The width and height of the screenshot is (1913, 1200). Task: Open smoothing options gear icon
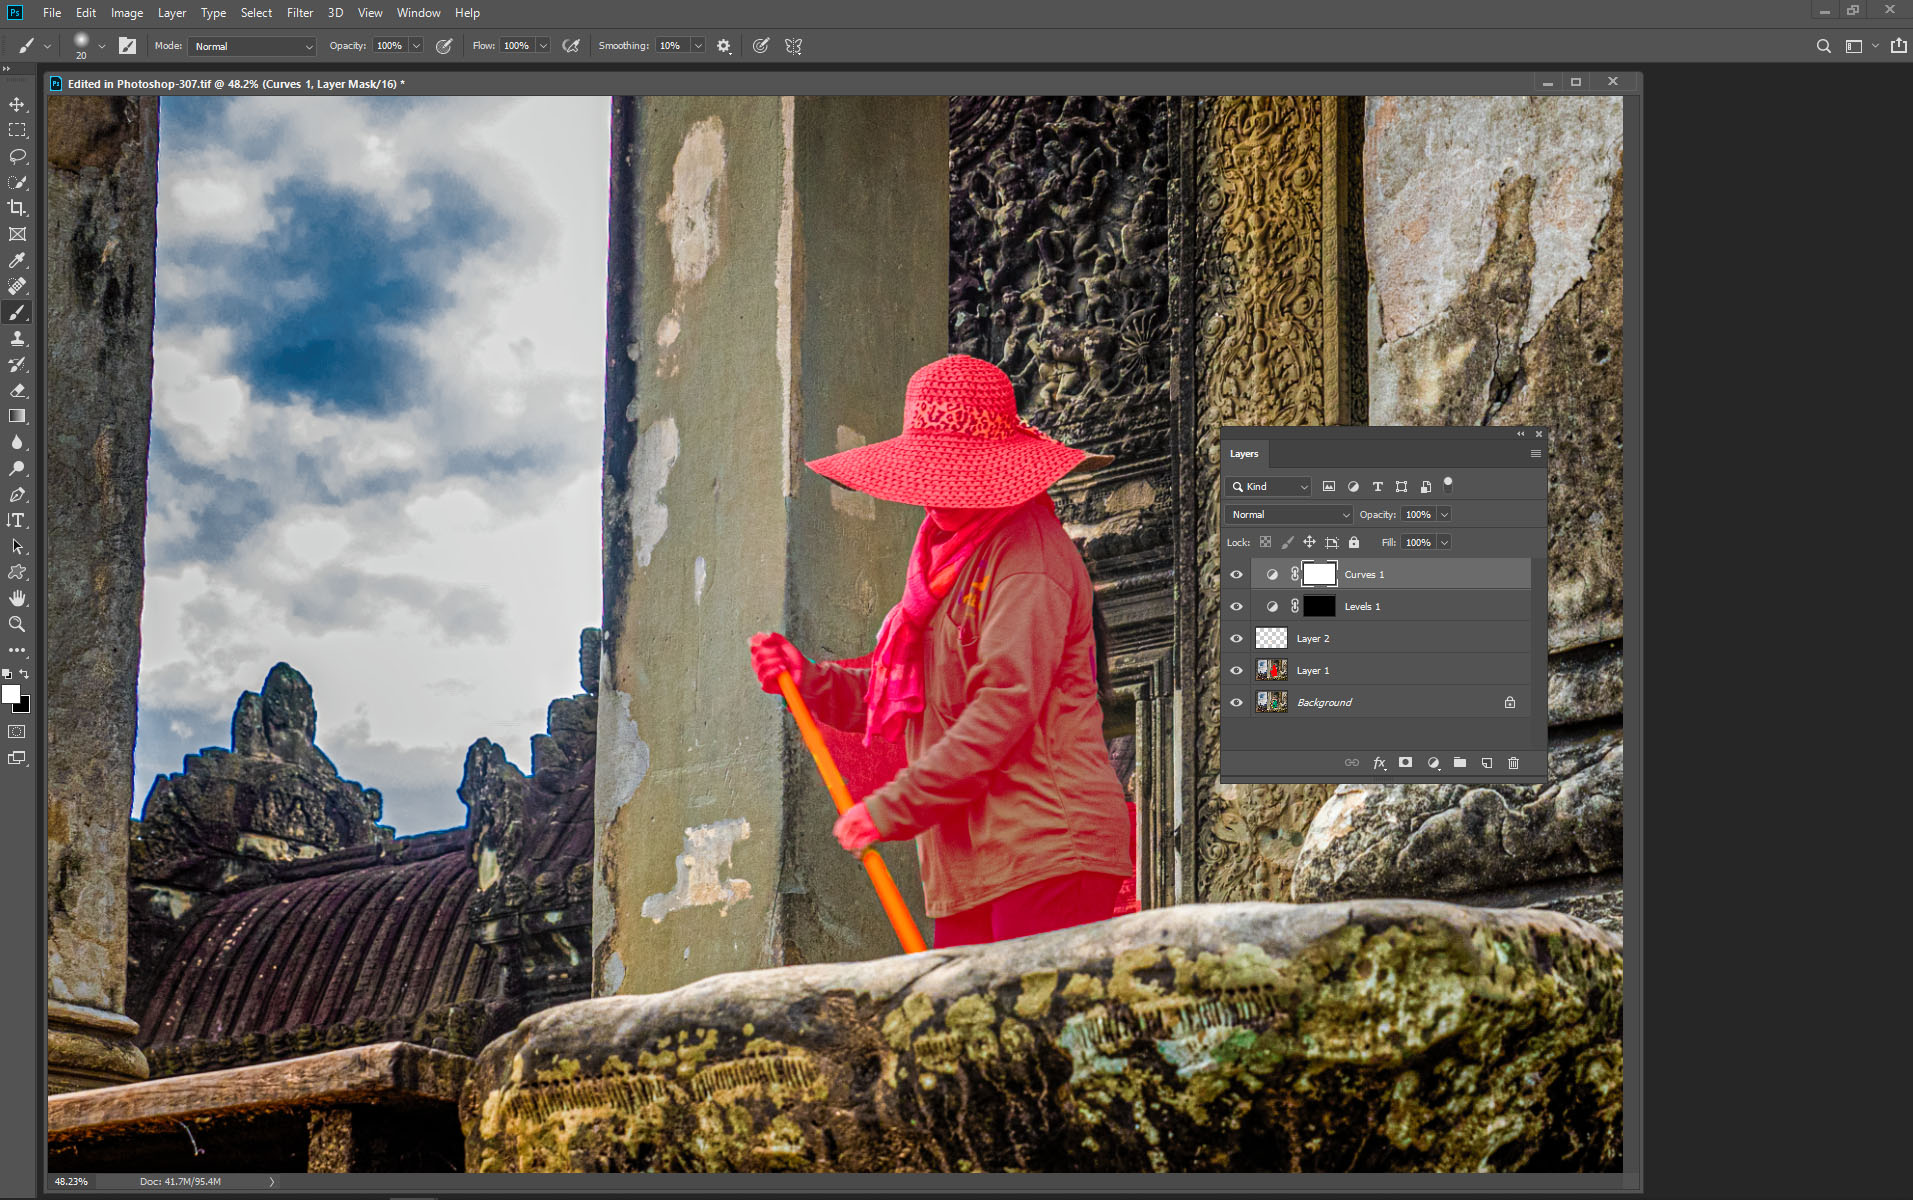coord(724,46)
